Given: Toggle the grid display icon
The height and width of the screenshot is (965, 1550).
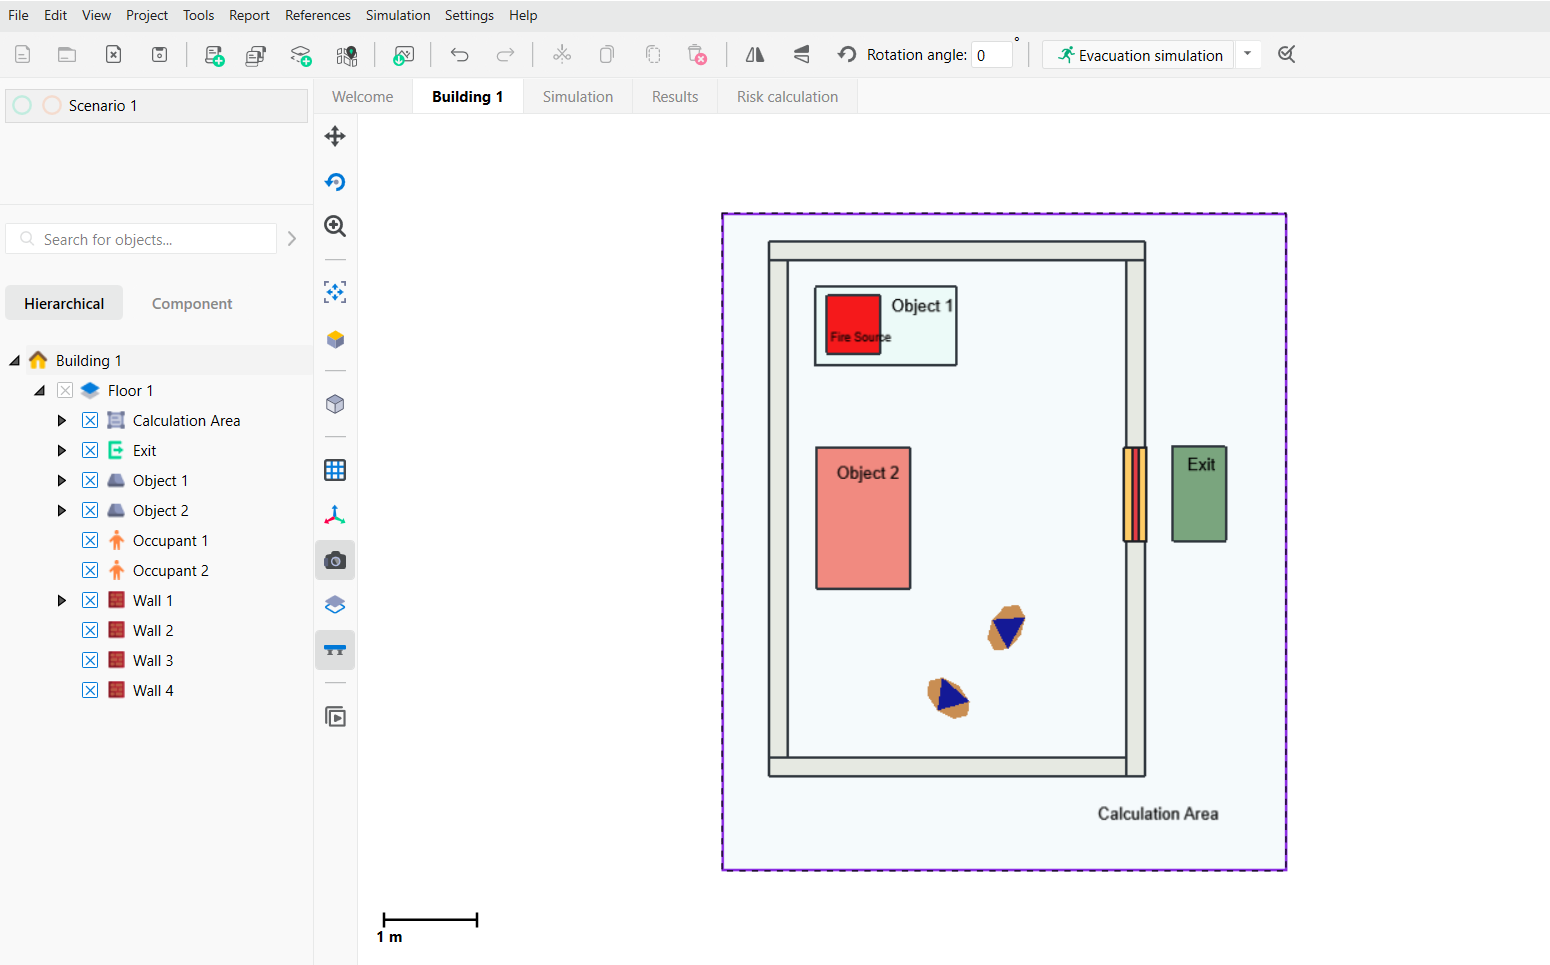Looking at the screenshot, I should pos(335,470).
